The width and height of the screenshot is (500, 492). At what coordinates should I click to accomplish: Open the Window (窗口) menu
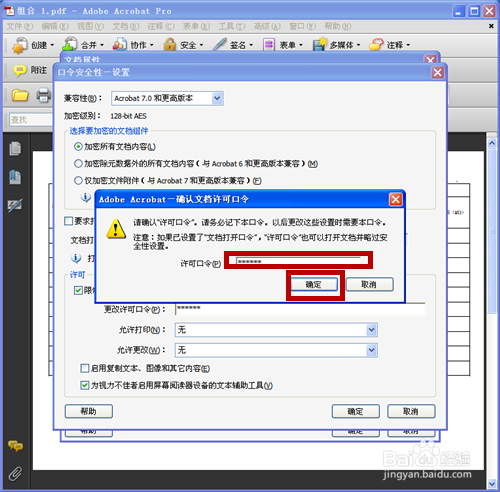(x=302, y=26)
